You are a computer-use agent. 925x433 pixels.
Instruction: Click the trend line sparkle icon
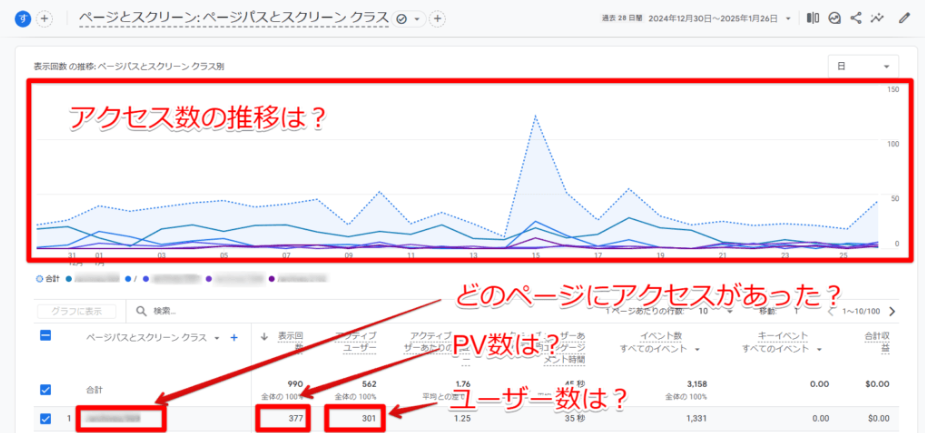point(878,18)
